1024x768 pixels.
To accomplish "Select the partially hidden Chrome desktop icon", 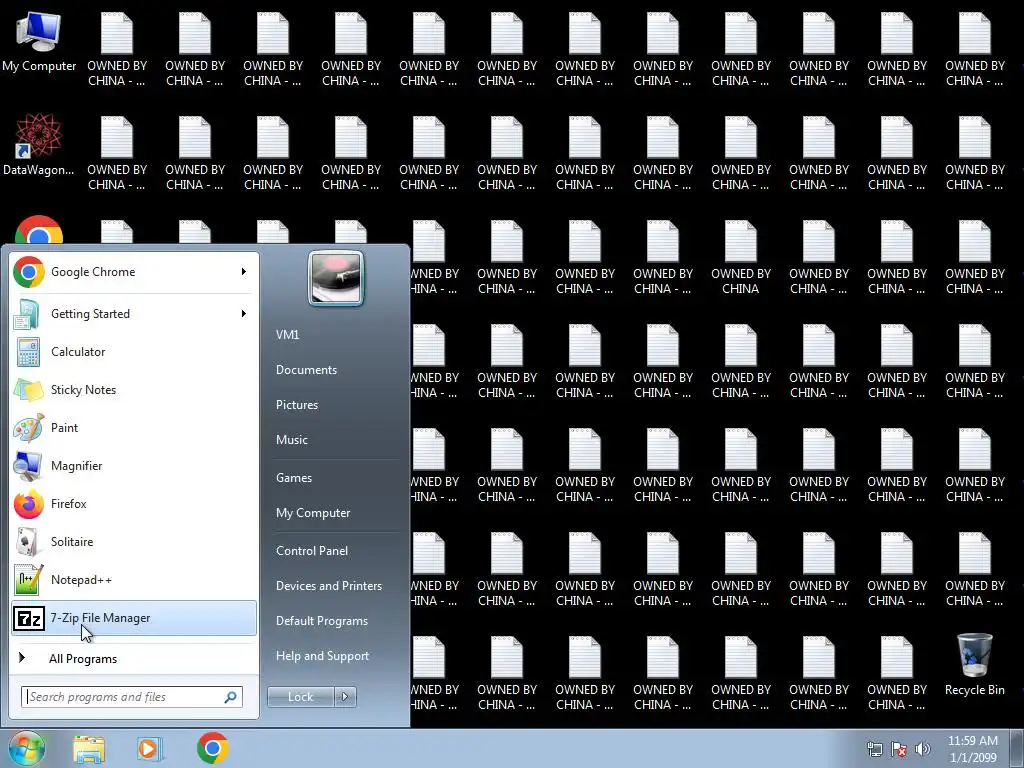I will pyautogui.click(x=39, y=230).
